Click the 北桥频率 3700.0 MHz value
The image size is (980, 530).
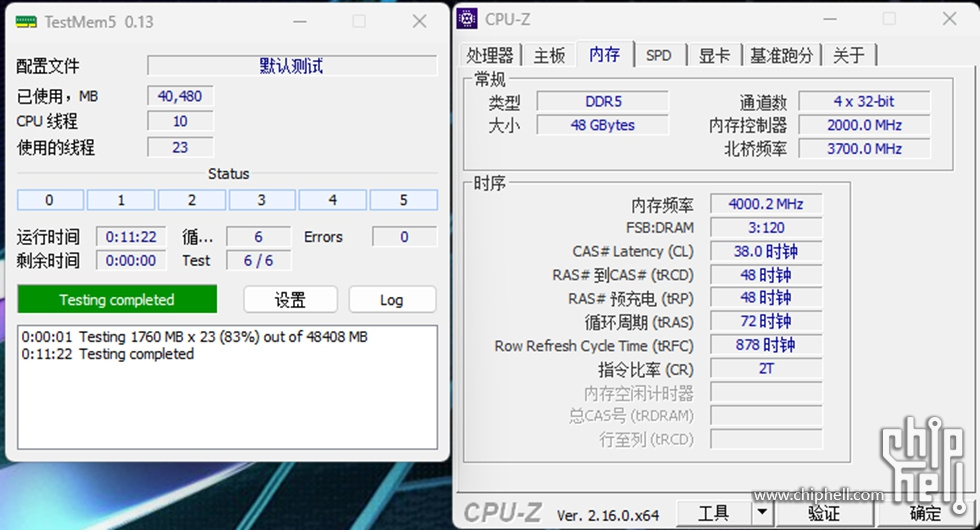coord(864,149)
